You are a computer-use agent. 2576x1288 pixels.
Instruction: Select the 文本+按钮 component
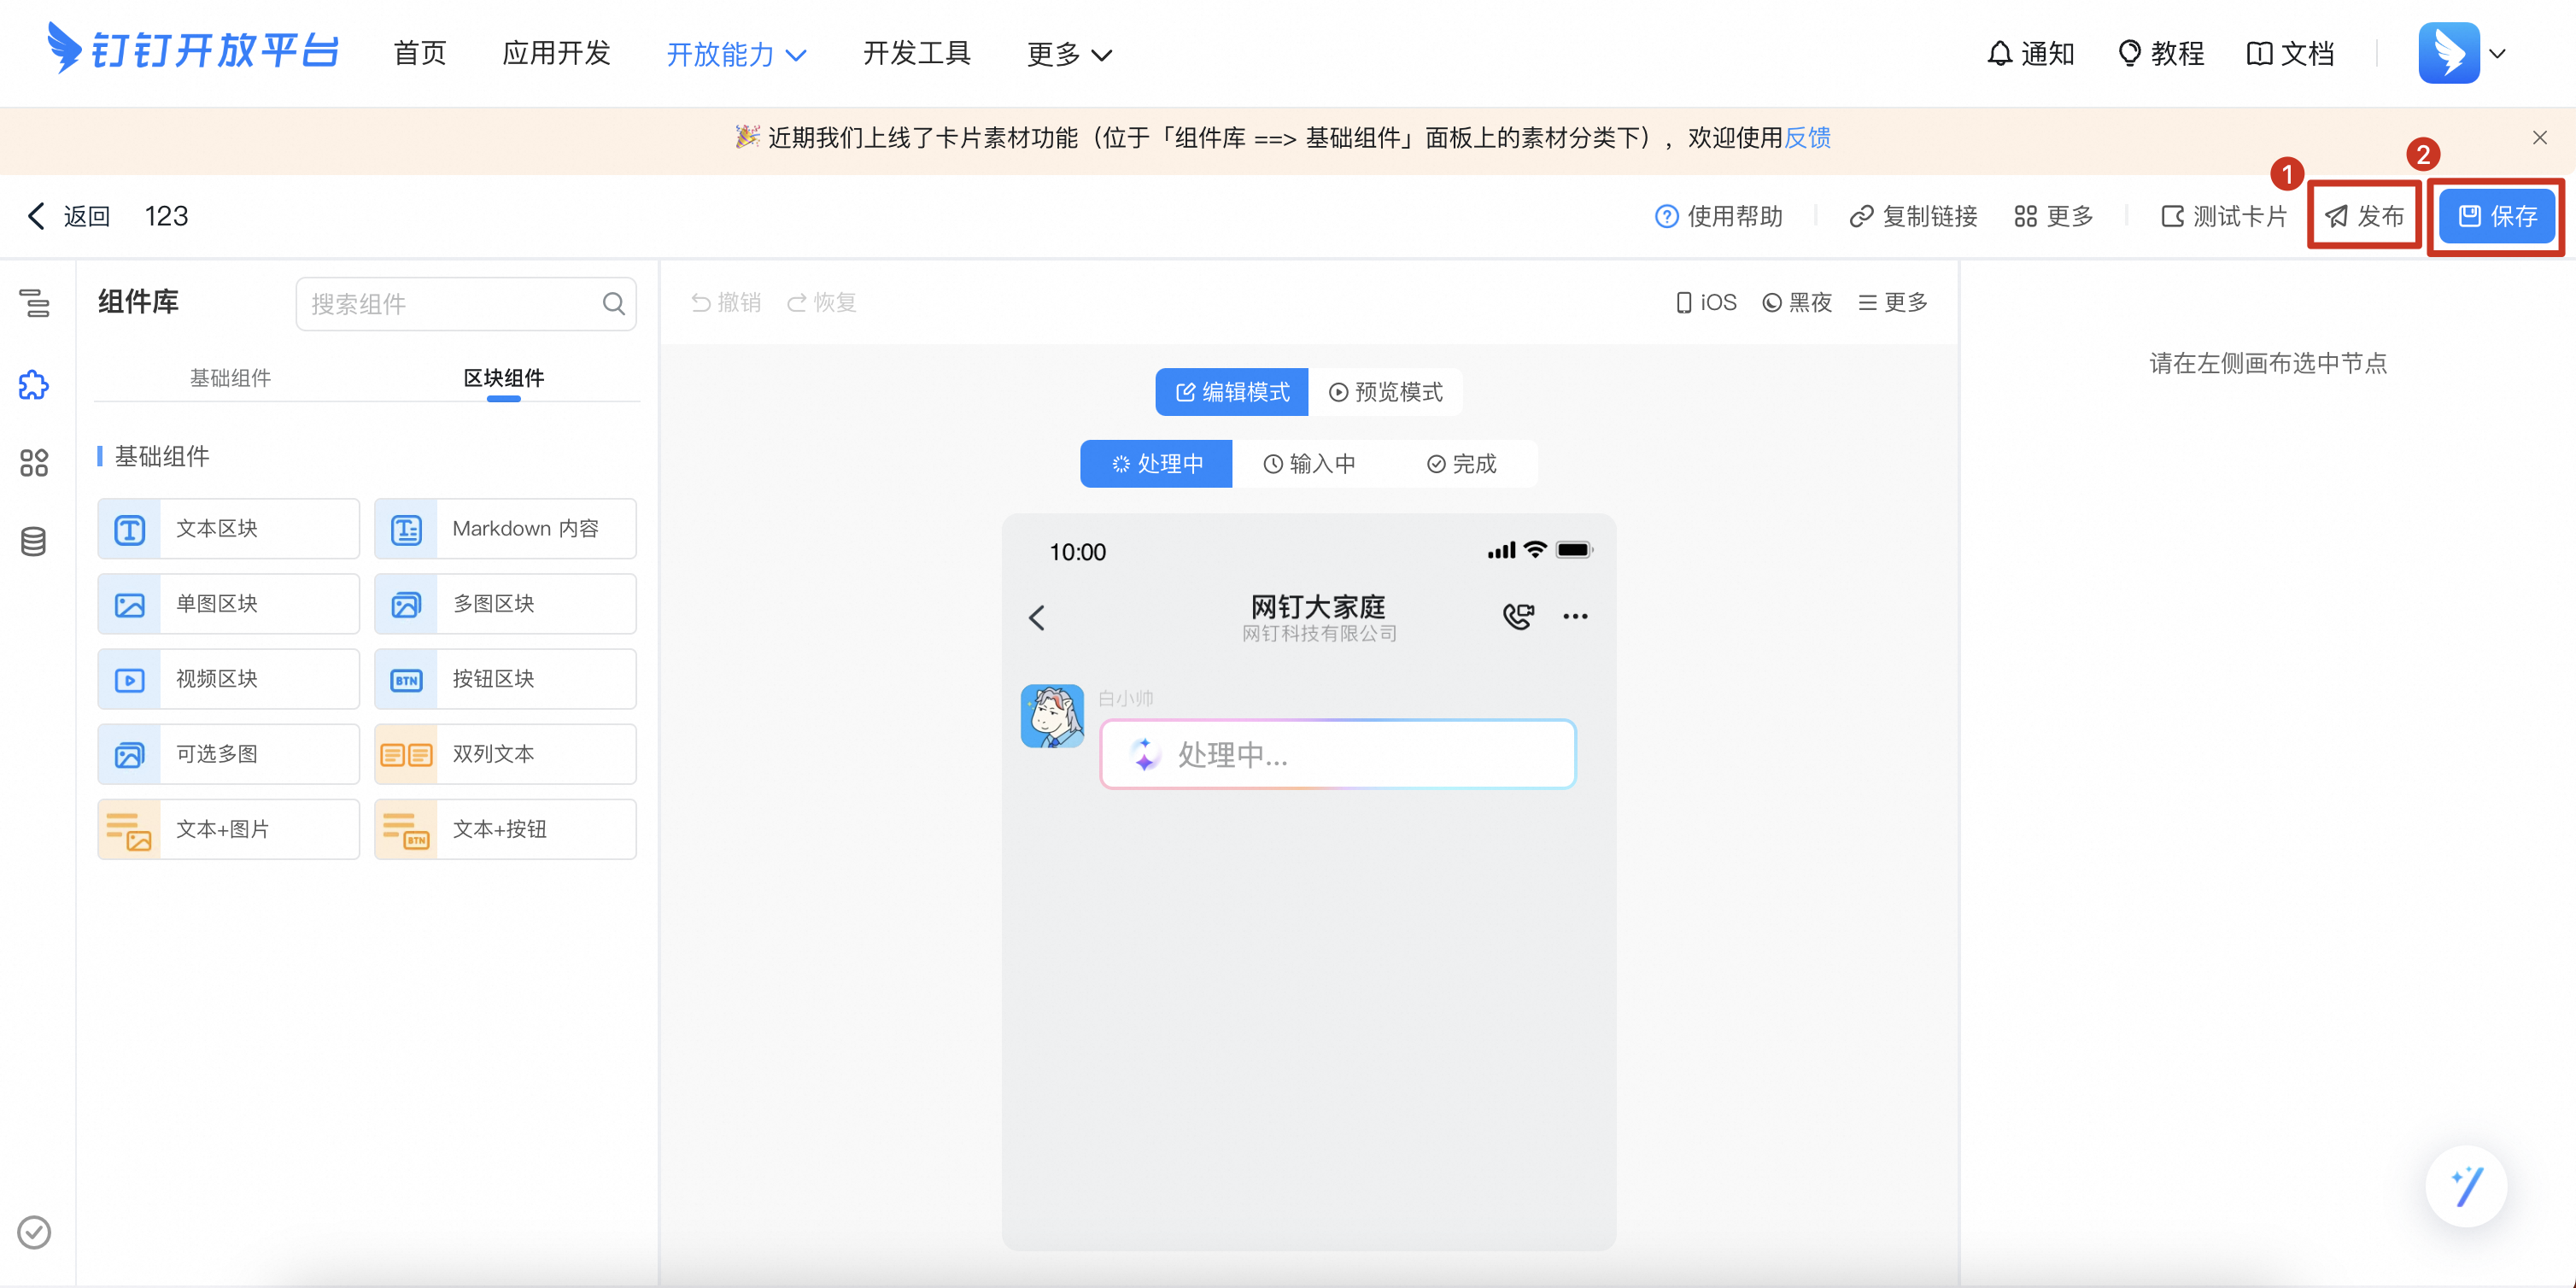[506, 829]
